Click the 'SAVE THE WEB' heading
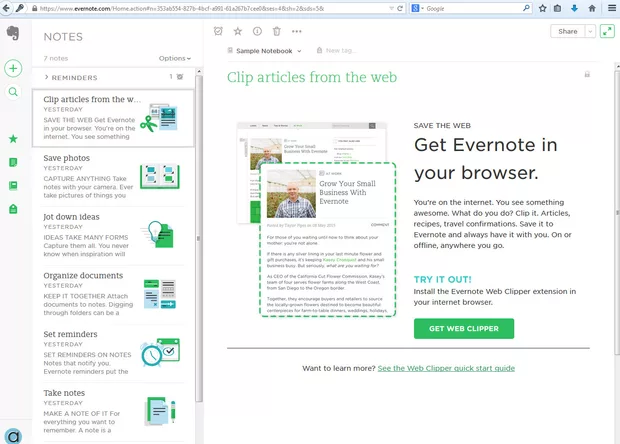This screenshot has height=444, width=620. (442, 126)
